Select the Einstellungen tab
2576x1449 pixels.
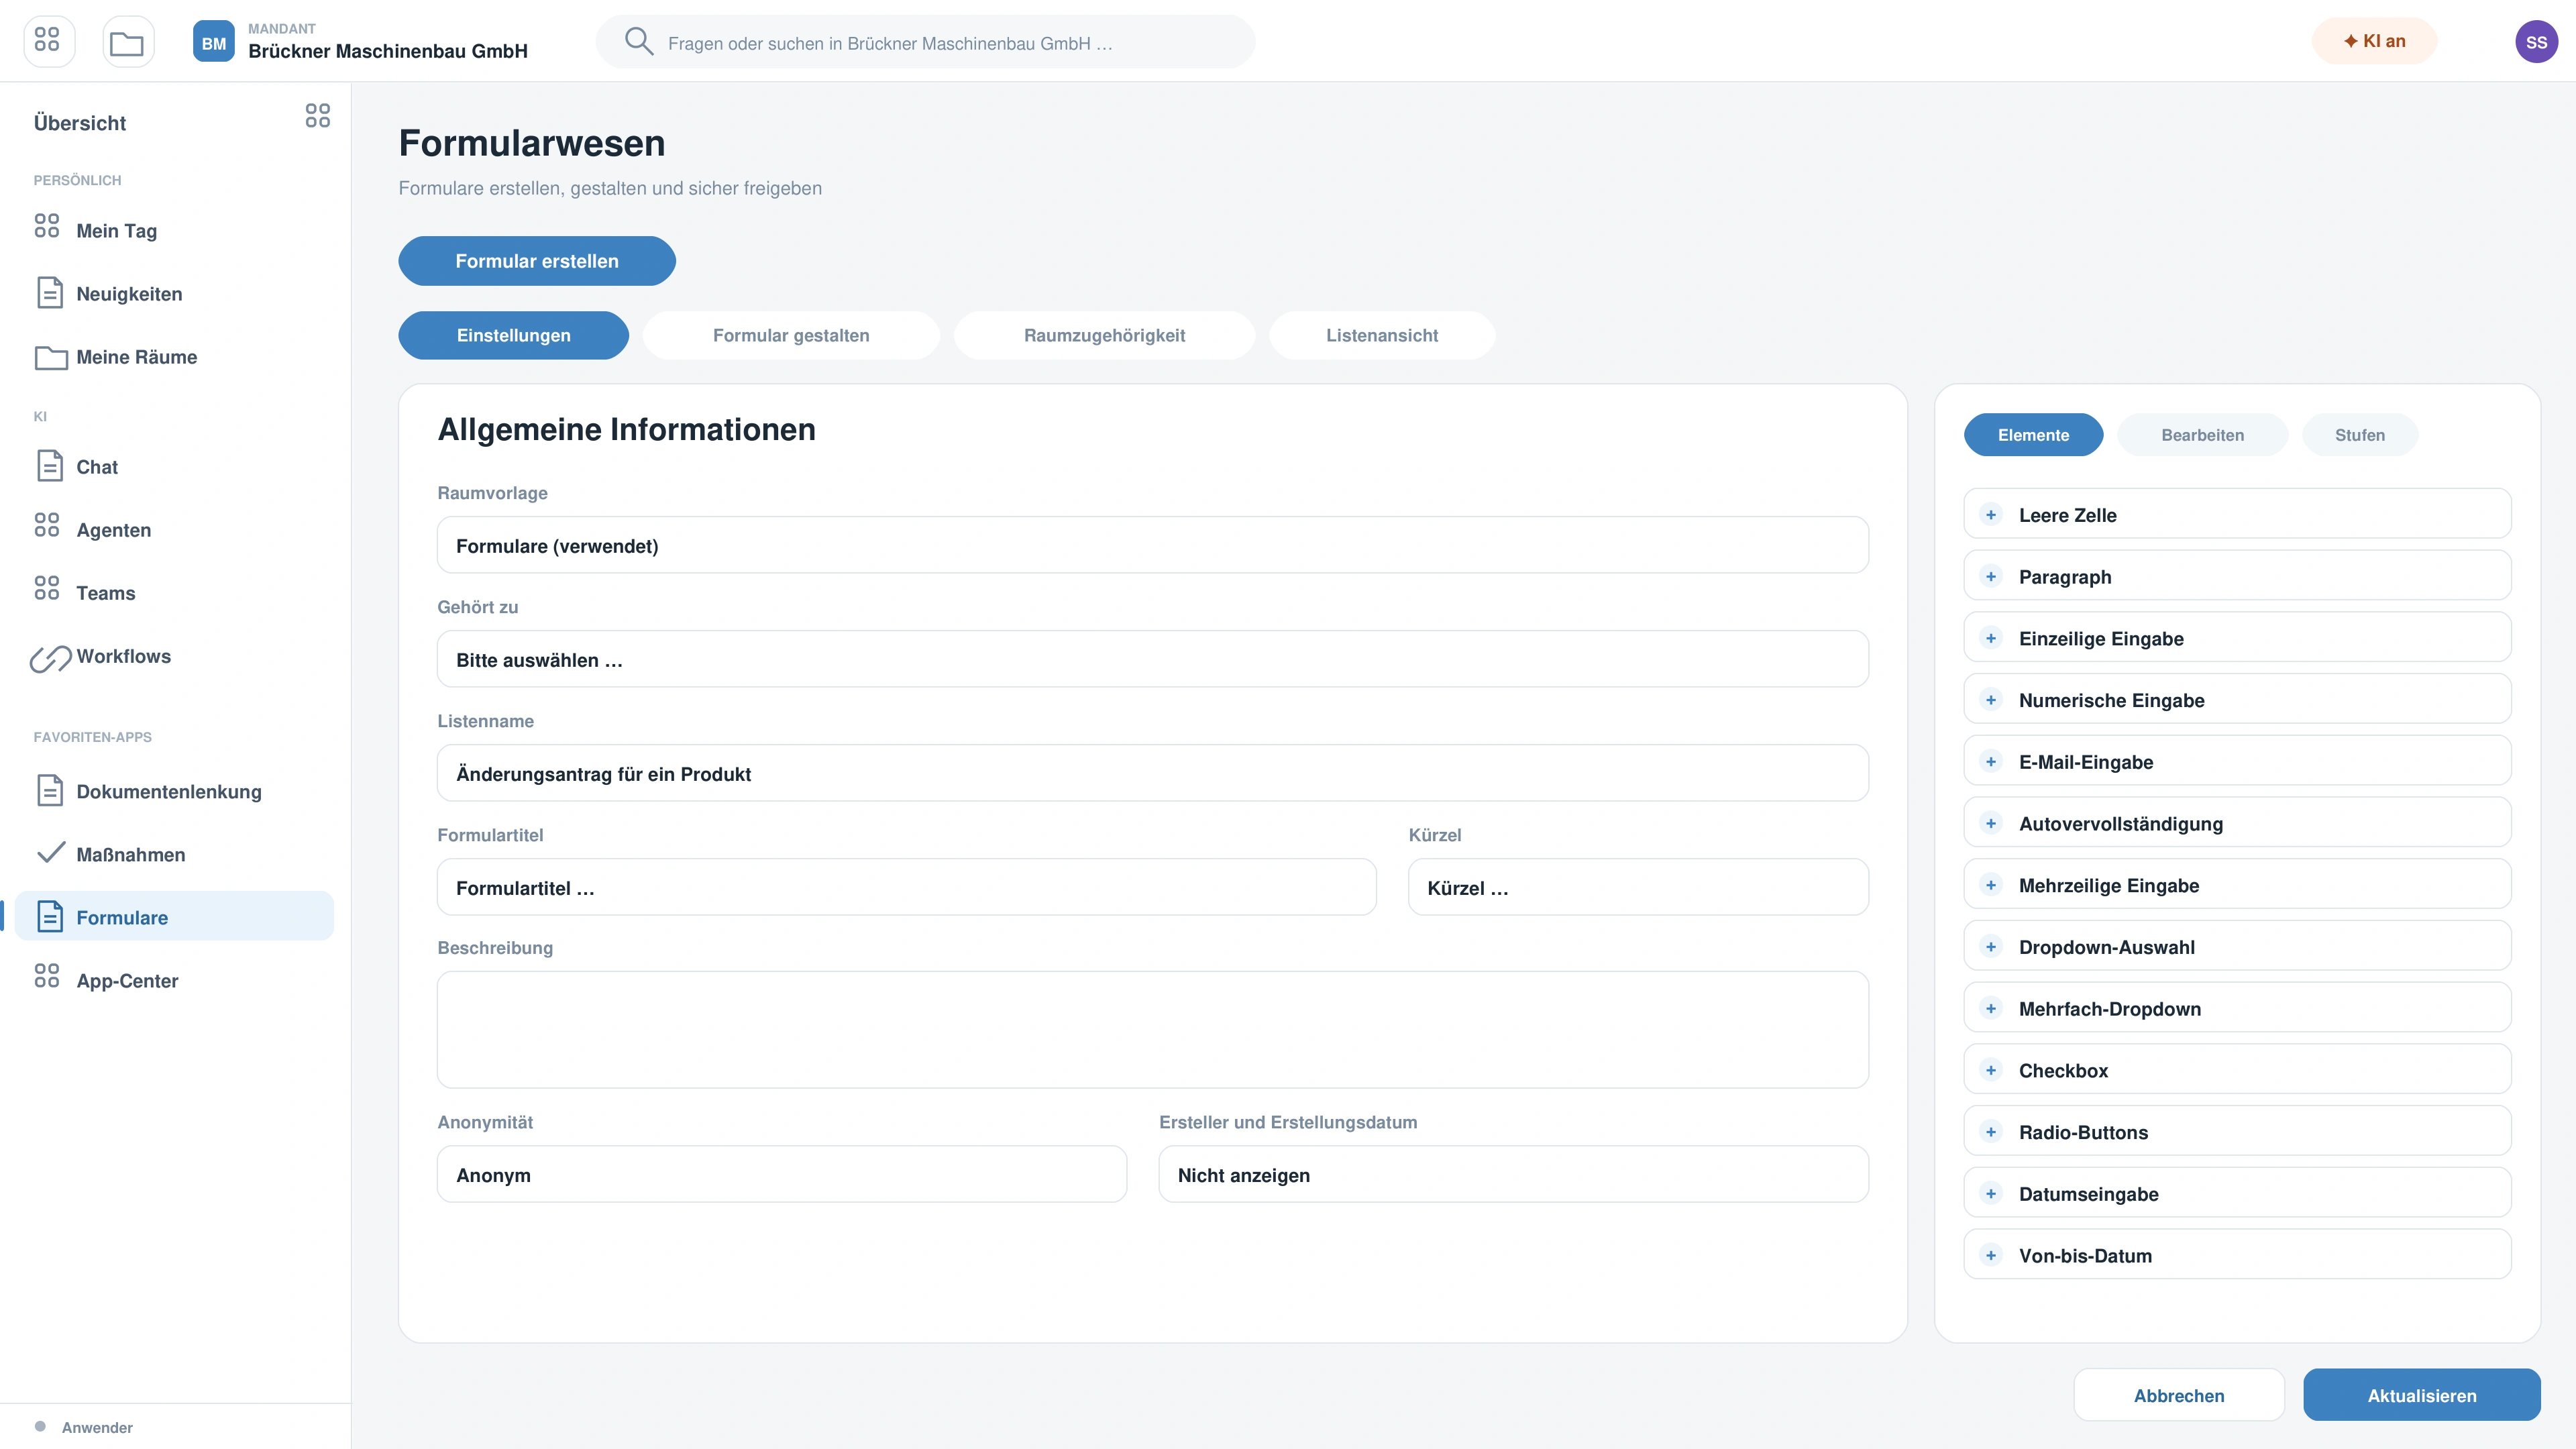(513, 335)
